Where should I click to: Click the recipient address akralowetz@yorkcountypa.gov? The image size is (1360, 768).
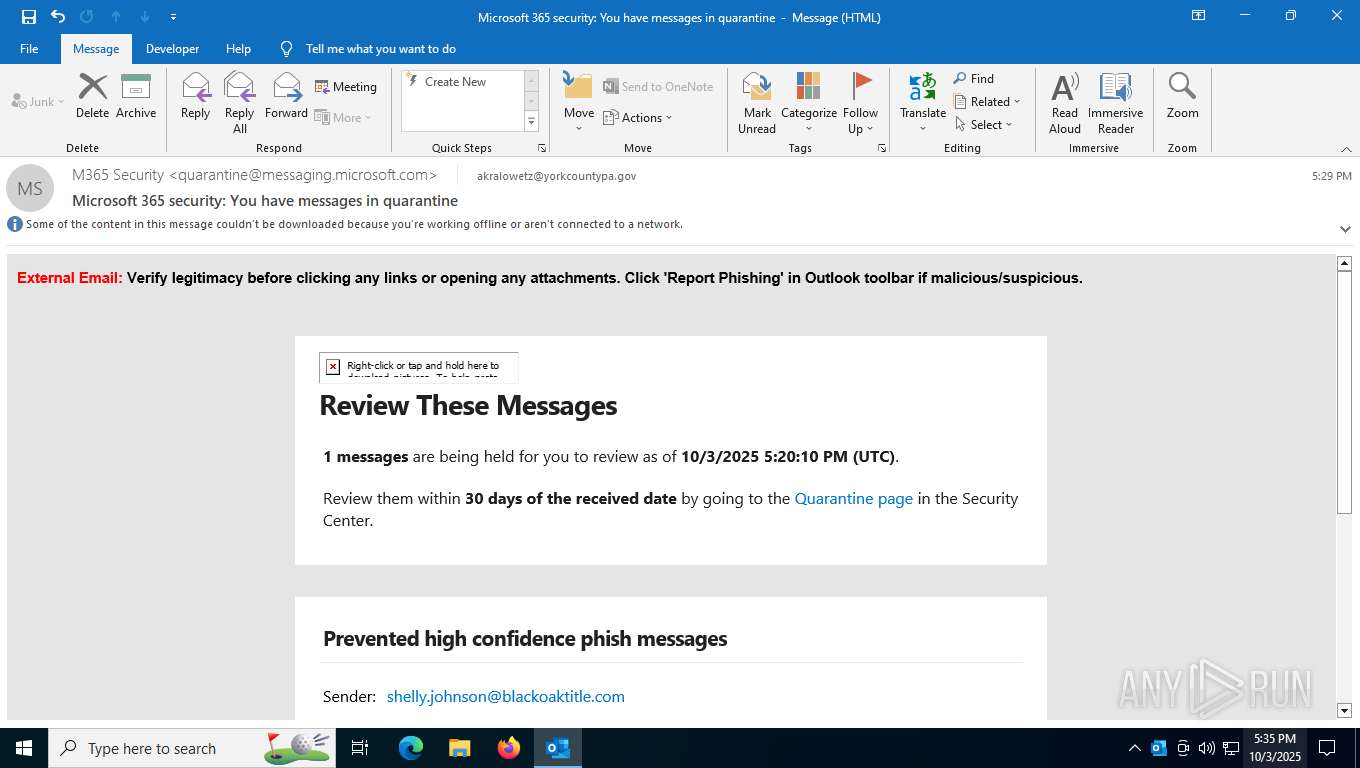(x=556, y=176)
